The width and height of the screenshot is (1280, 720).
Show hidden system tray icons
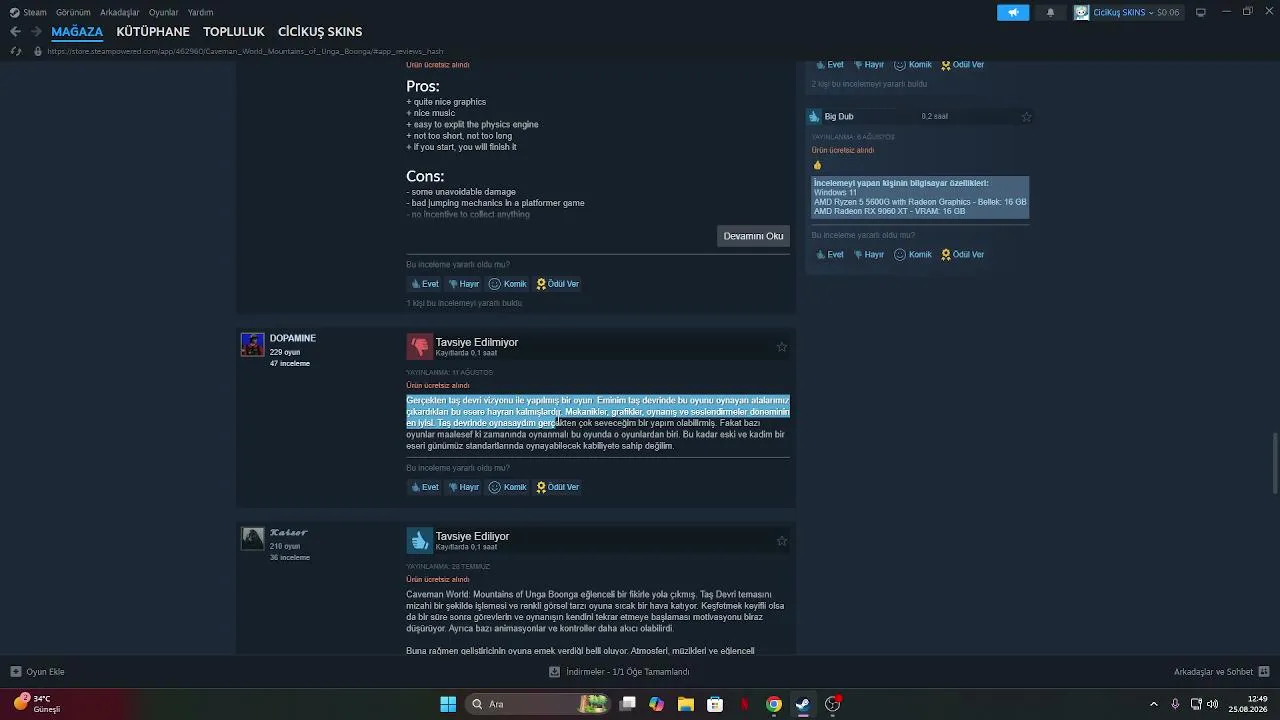[x=1153, y=704]
